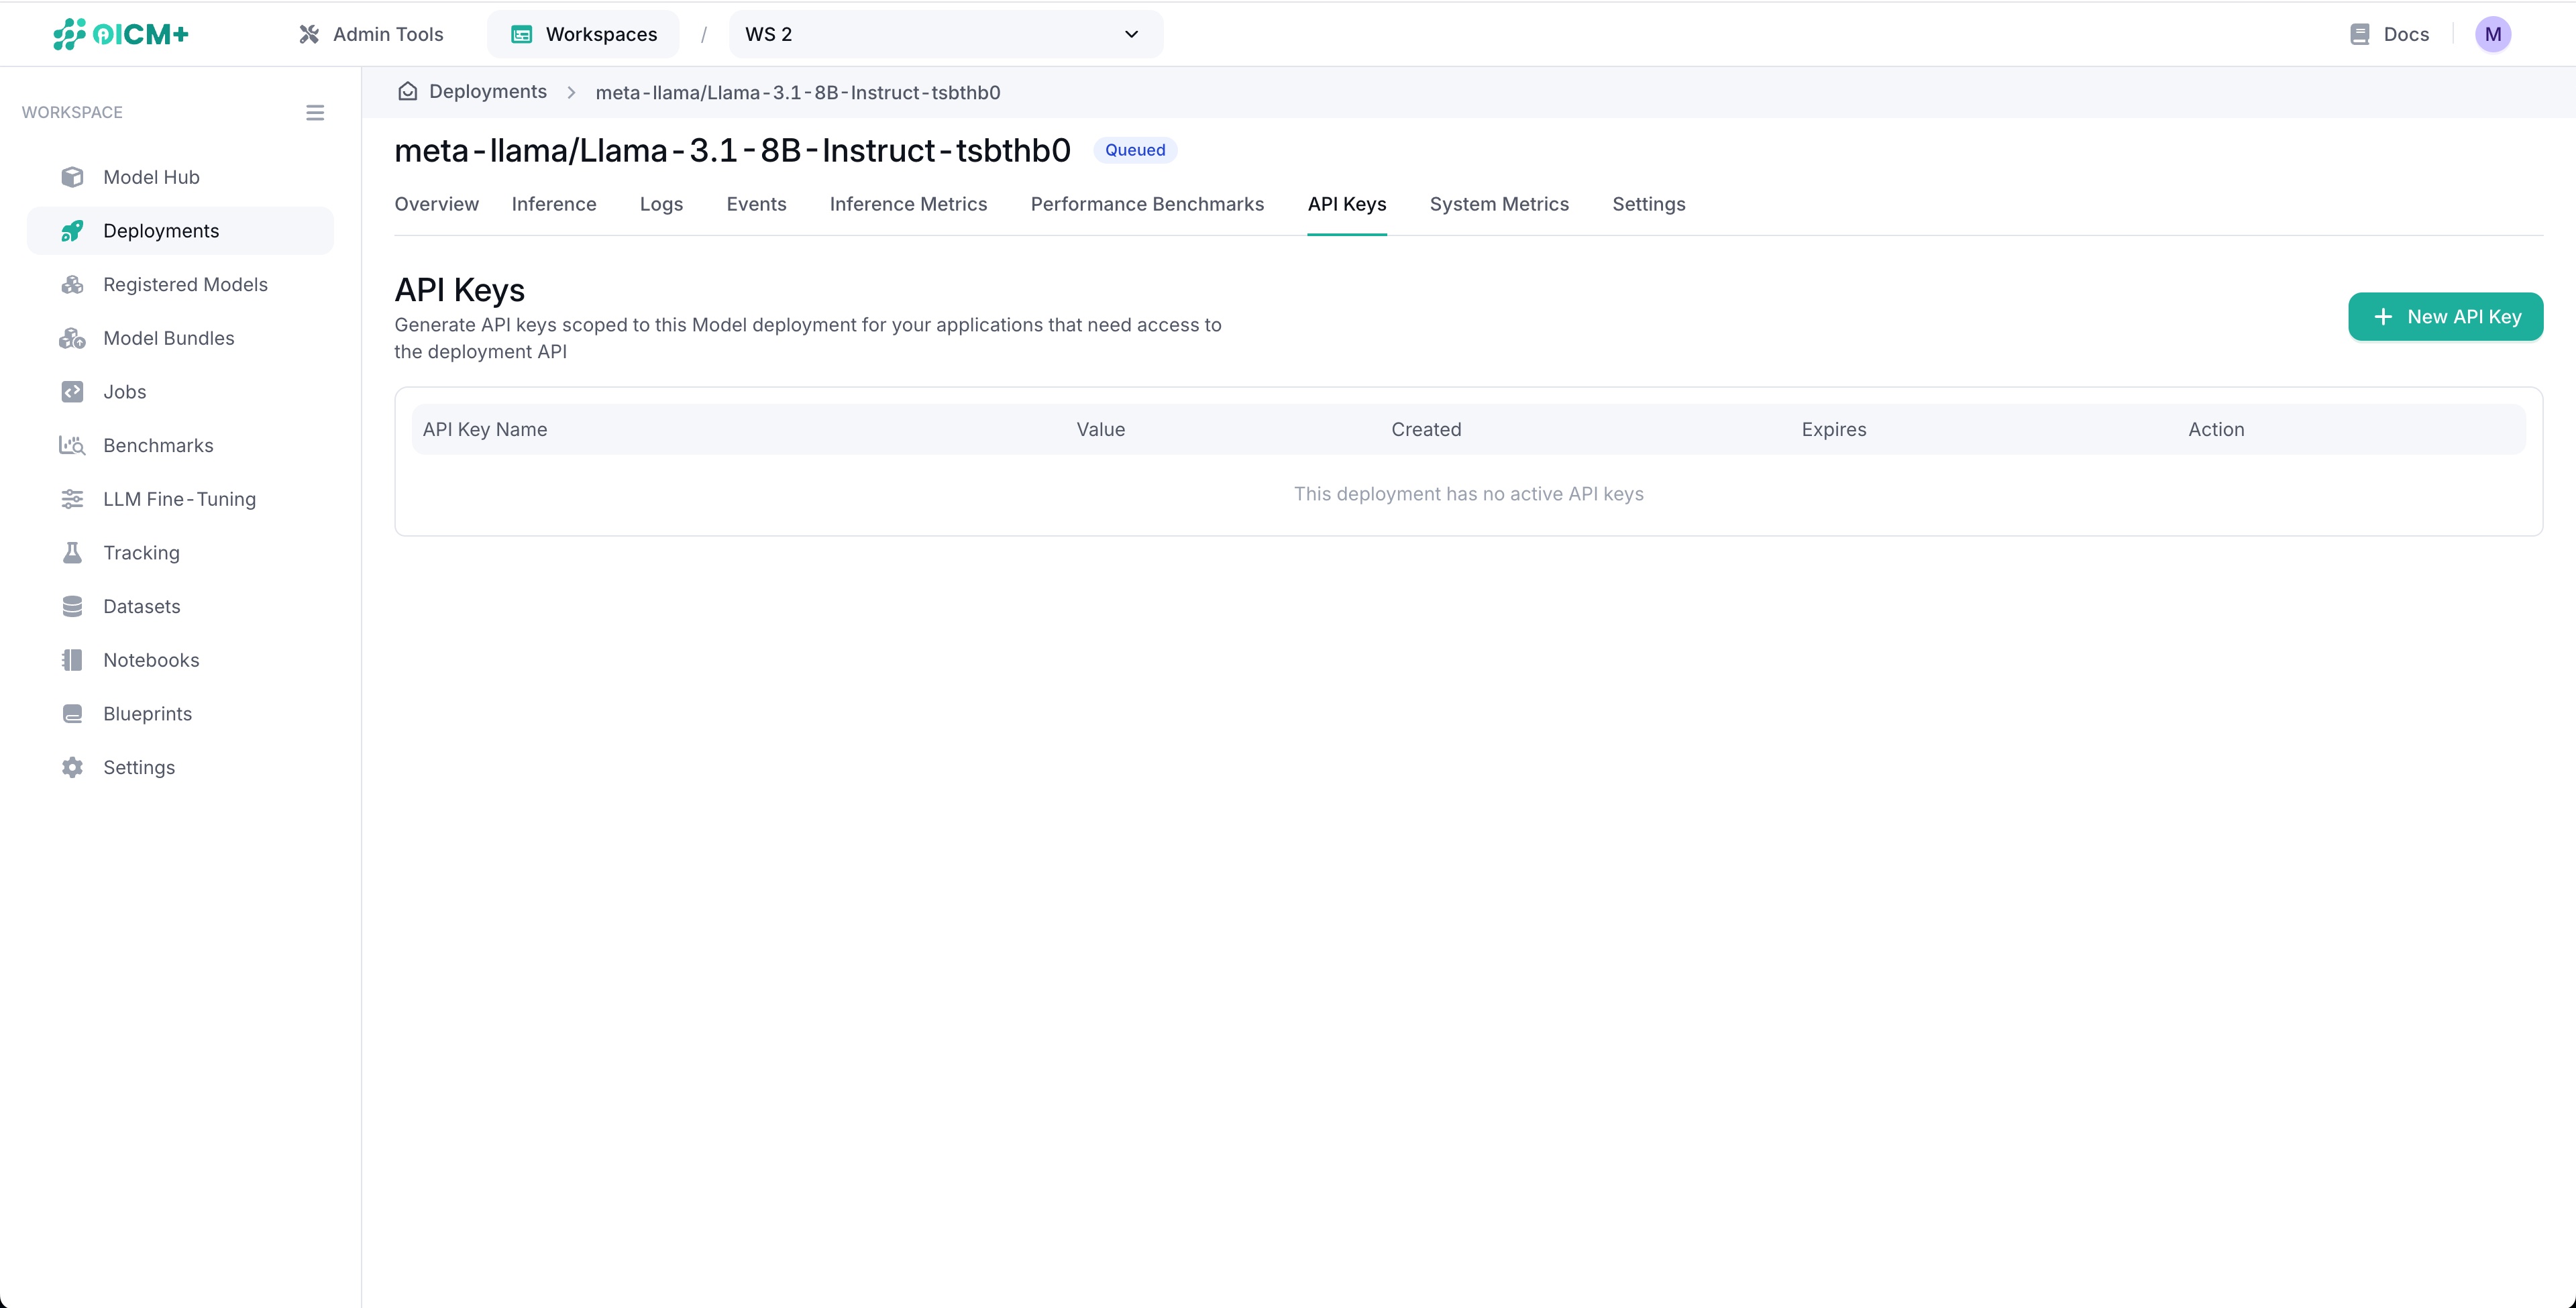The image size is (2576, 1308).
Task: Click the Datasets database icon
Action: pyautogui.click(x=72, y=607)
